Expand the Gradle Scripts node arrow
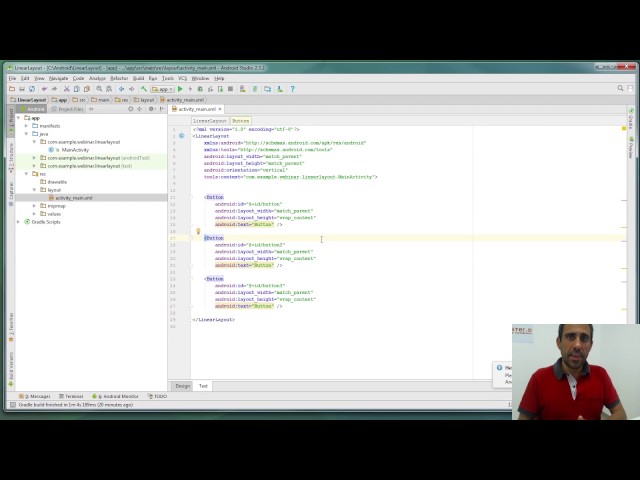Screen dimensions: 640x480 pos(18,222)
